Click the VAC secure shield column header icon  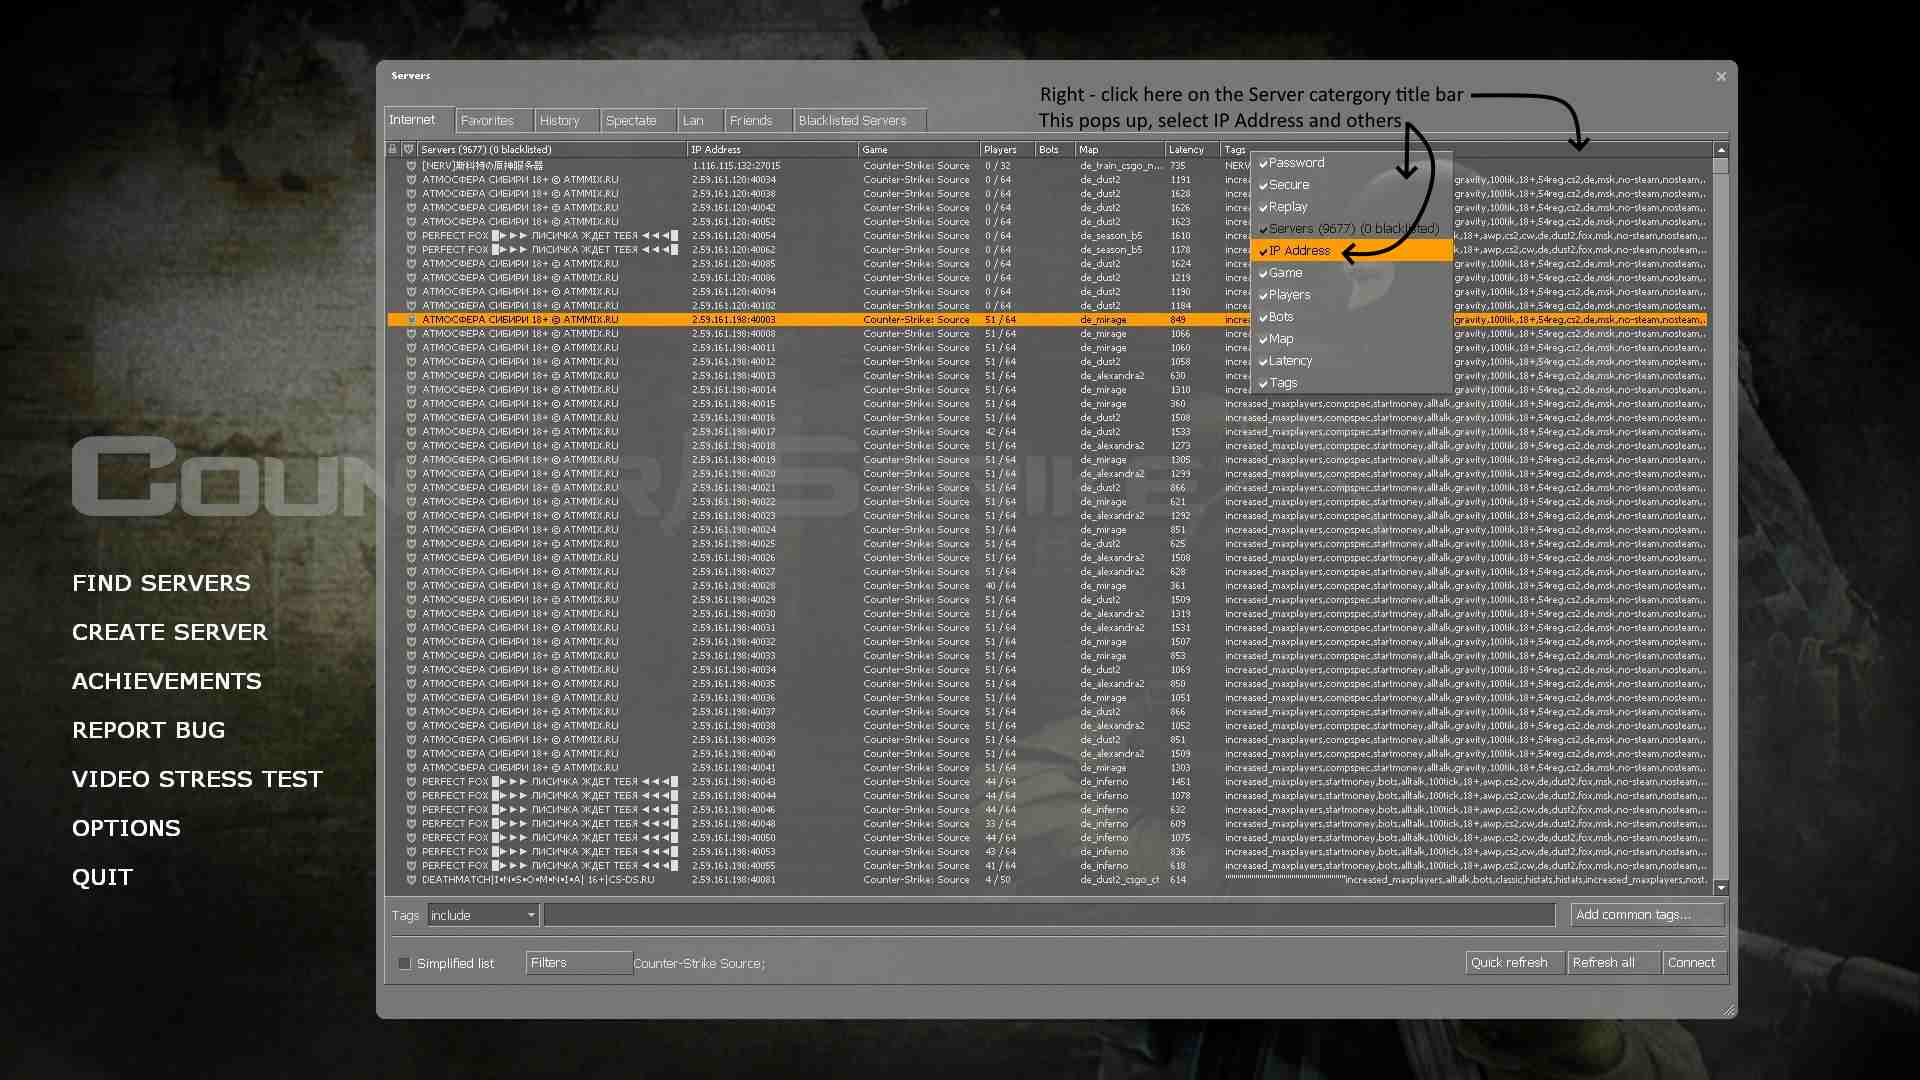(x=408, y=149)
